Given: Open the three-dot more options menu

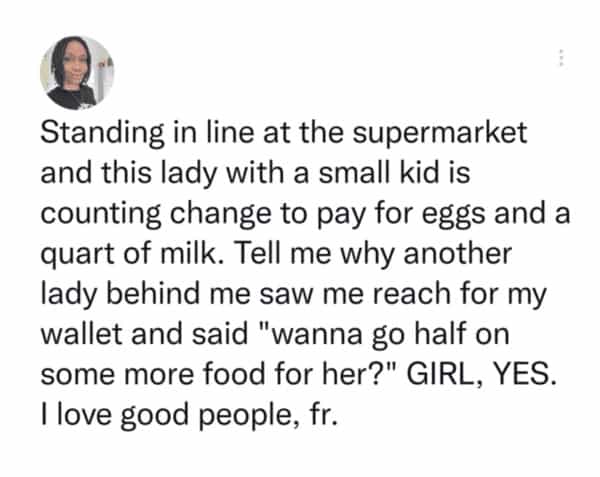Looking at the screenshot, I should pyautogui.click(x=562, y=57).
